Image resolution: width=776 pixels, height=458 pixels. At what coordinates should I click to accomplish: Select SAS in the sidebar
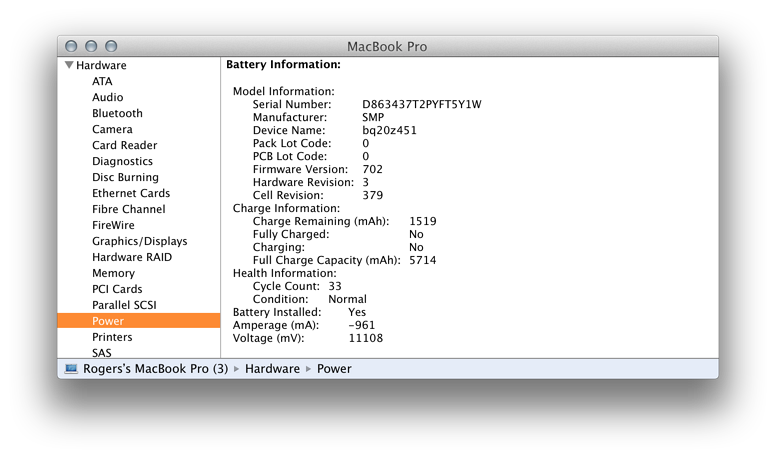[102, 353]
